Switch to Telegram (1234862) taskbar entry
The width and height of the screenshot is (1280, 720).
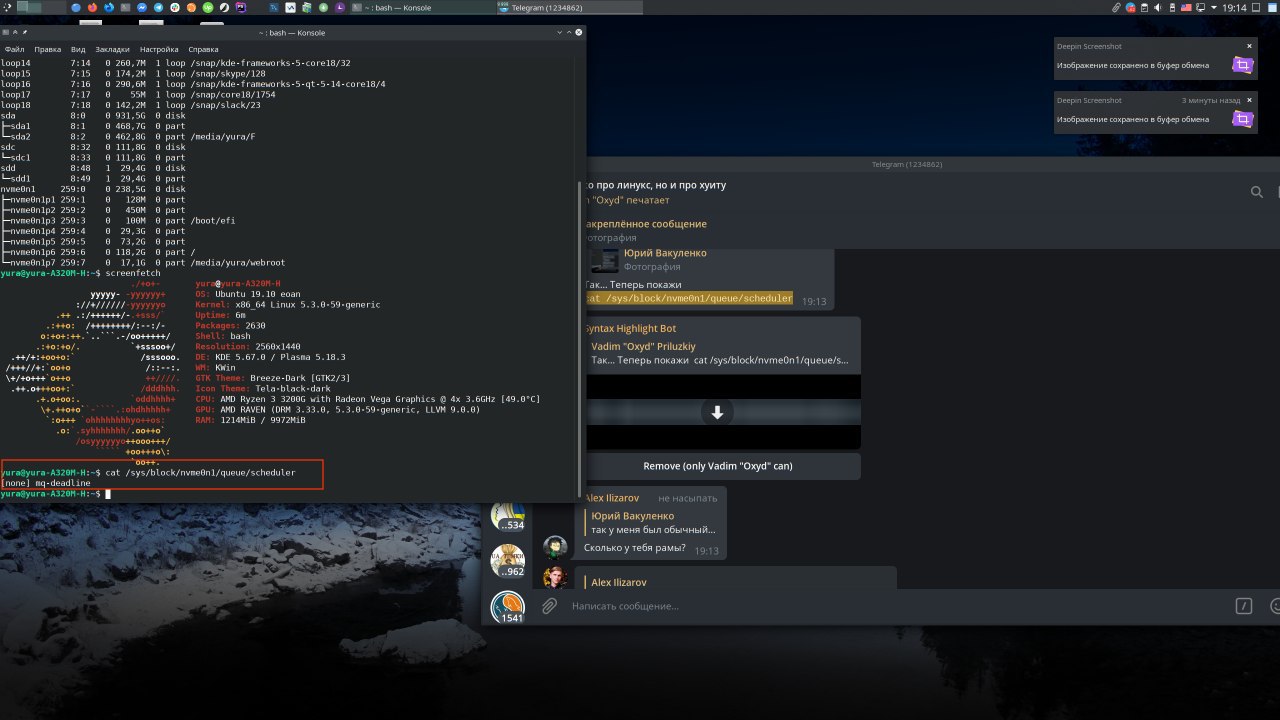(568, 7)
